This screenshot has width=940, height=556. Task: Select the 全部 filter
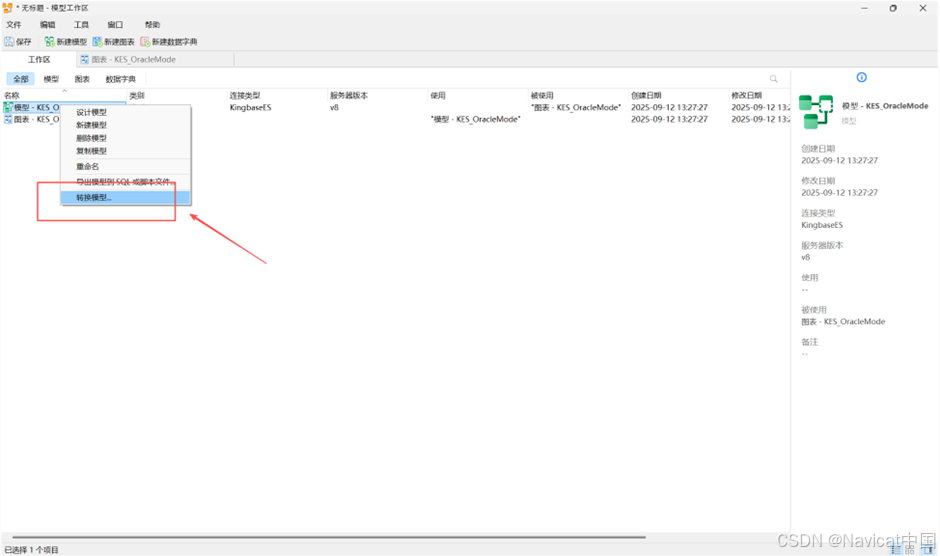point(21,79)
